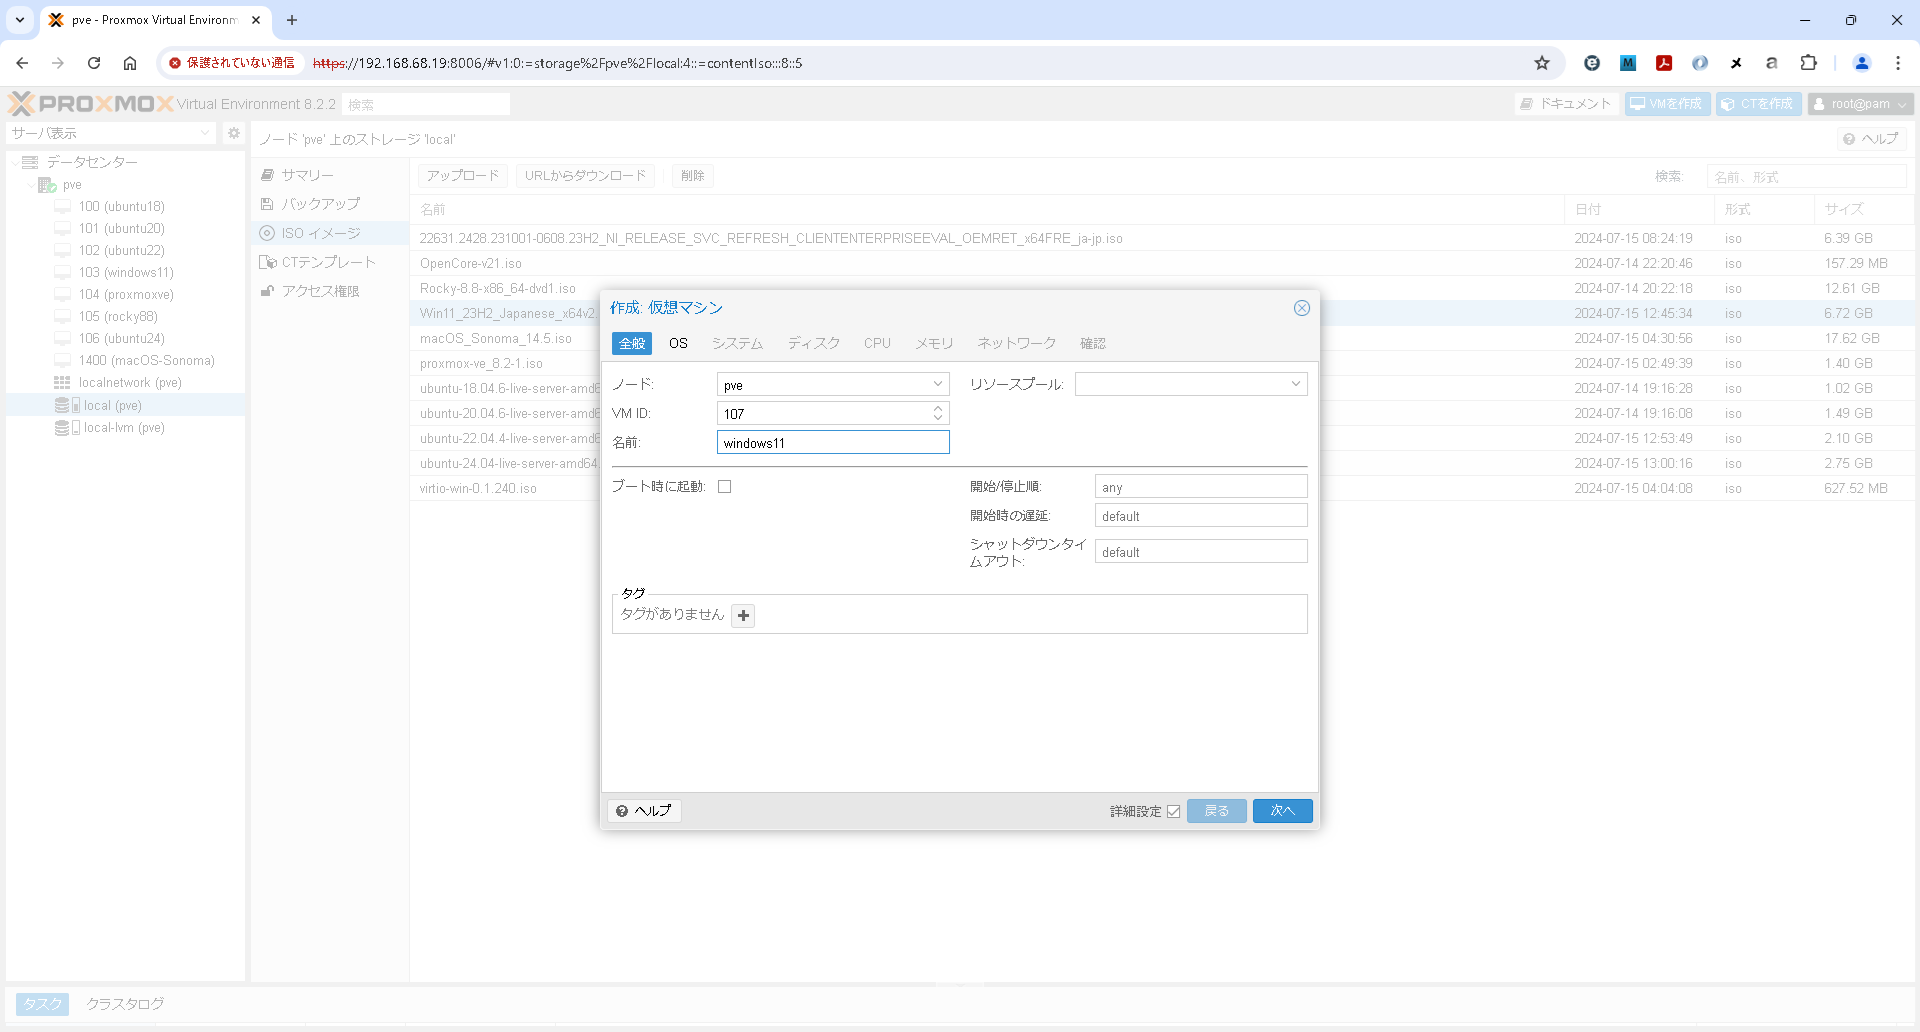1920x1032 pixels.
Task: Click the VM ID spinner arrows
Action: click(x=938, y=413)
